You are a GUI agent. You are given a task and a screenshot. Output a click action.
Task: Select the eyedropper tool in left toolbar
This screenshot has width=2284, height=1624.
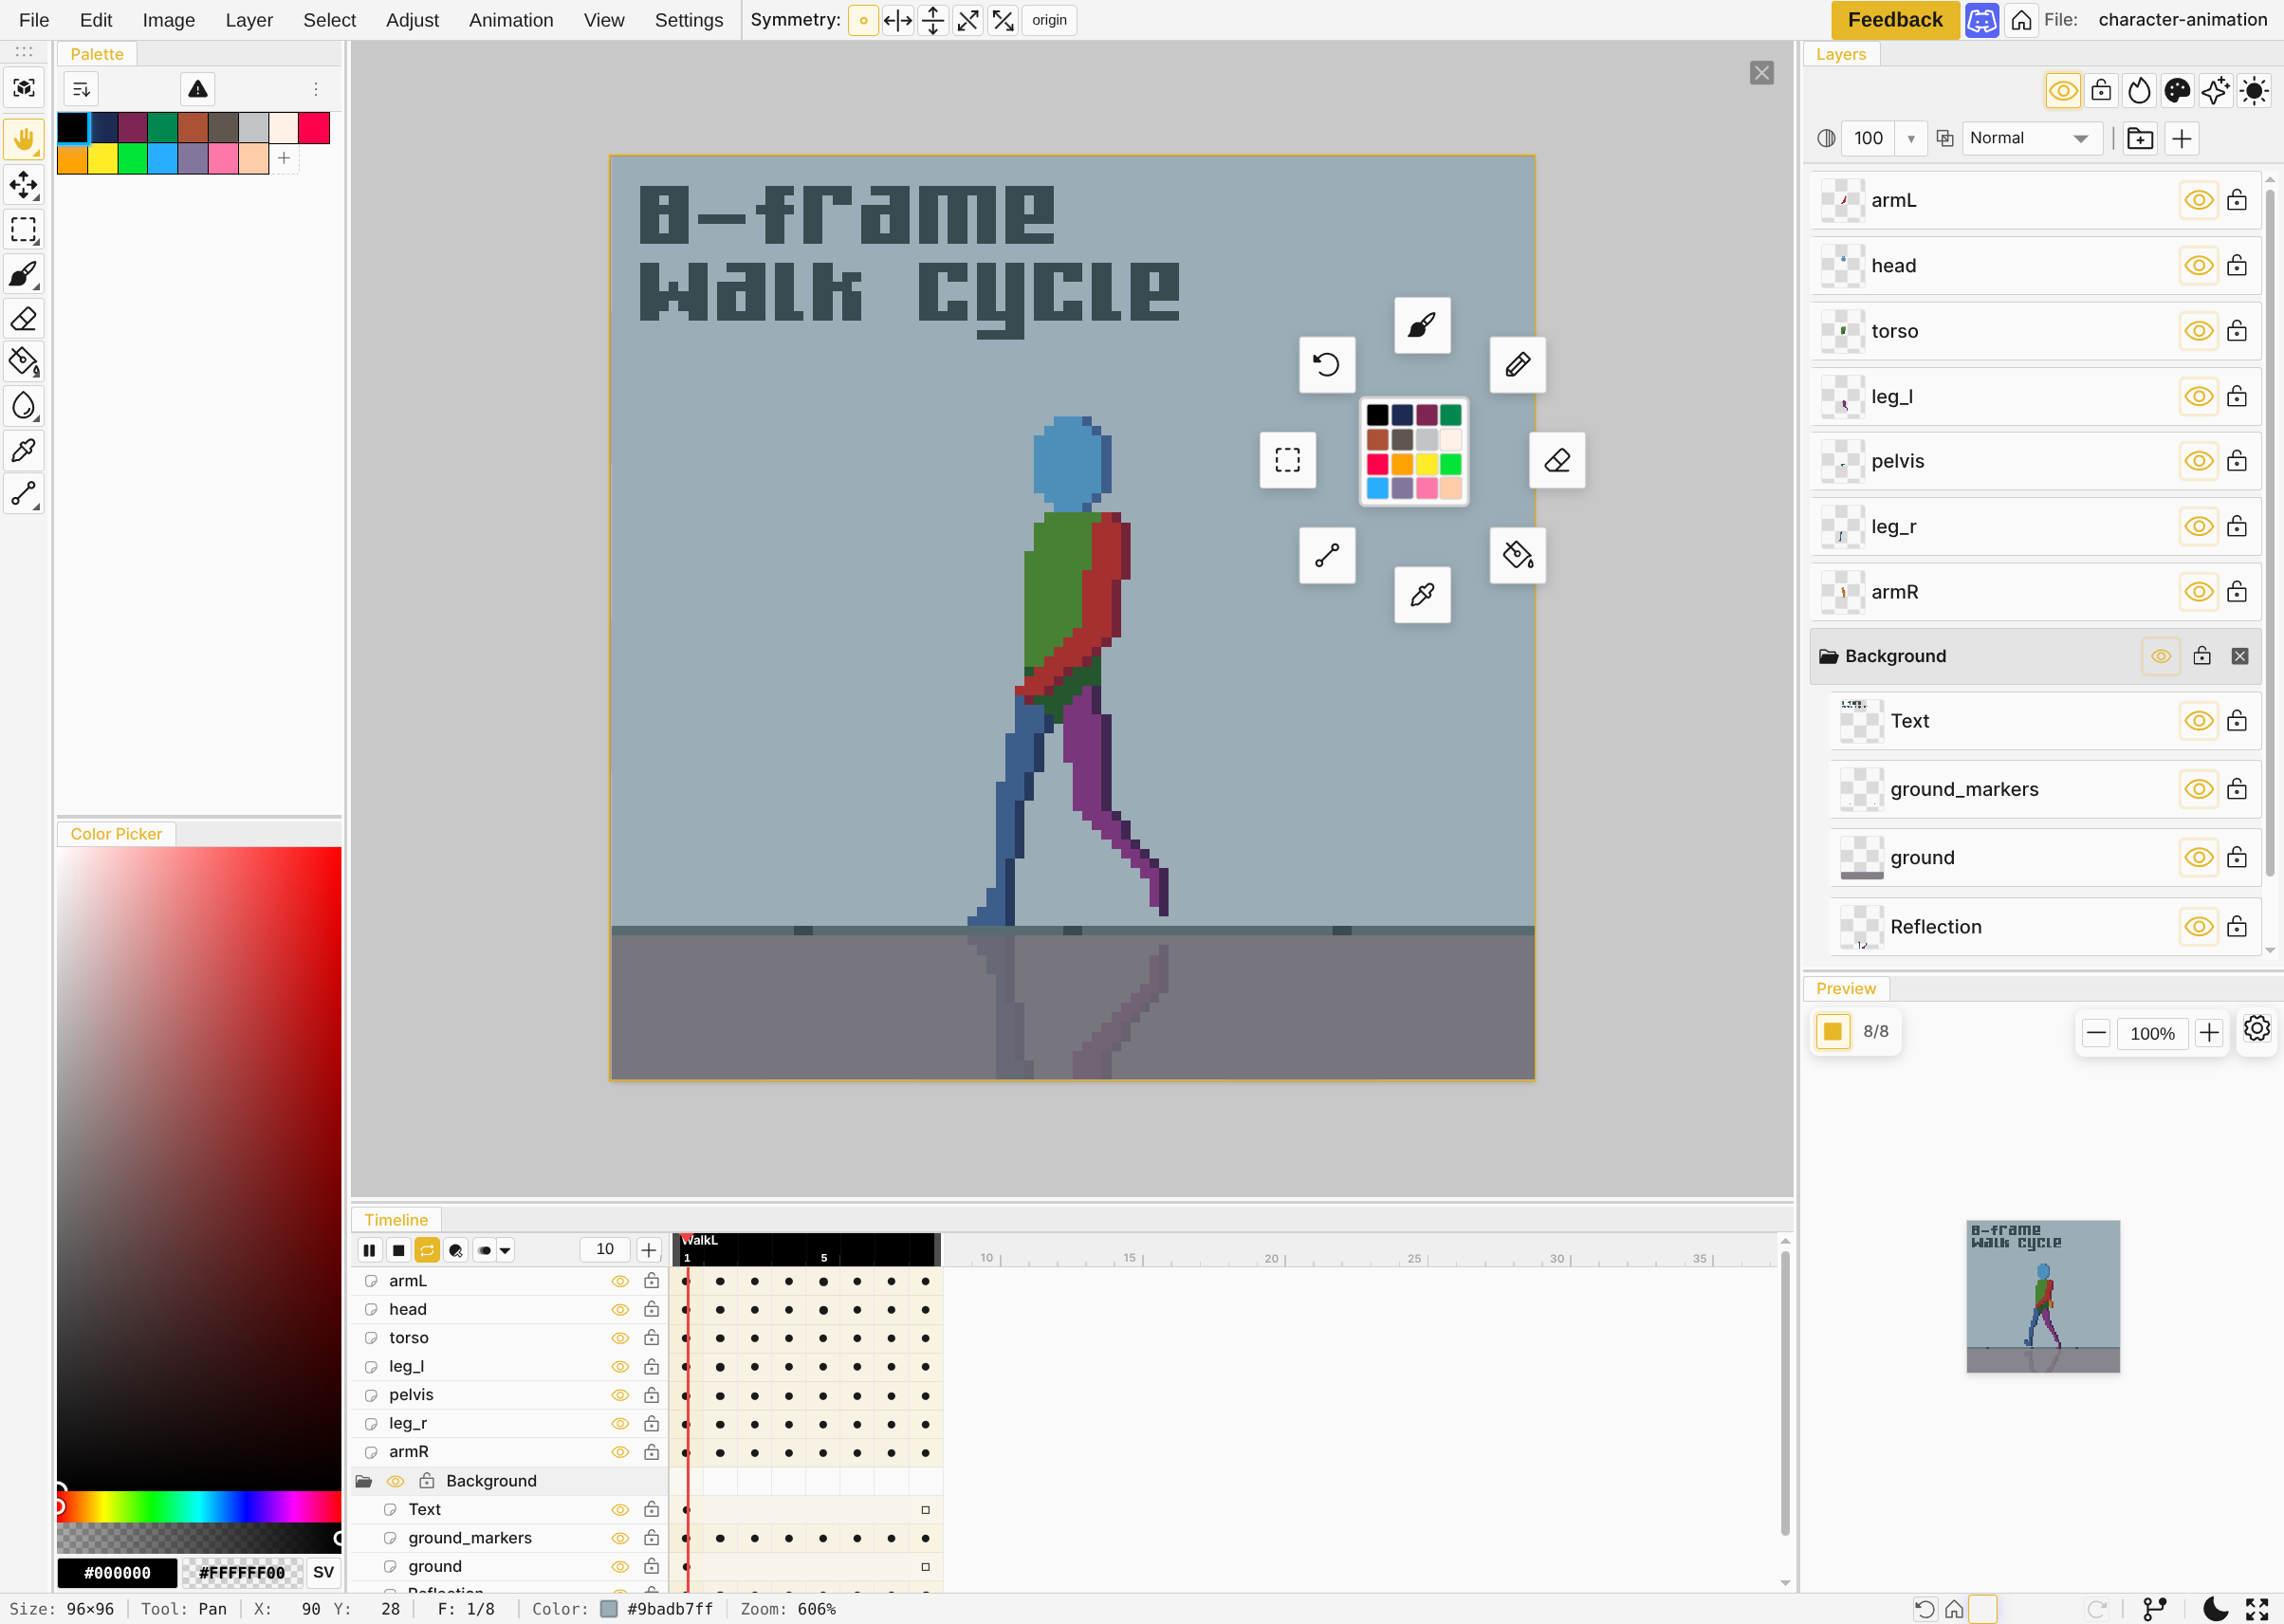23,450
